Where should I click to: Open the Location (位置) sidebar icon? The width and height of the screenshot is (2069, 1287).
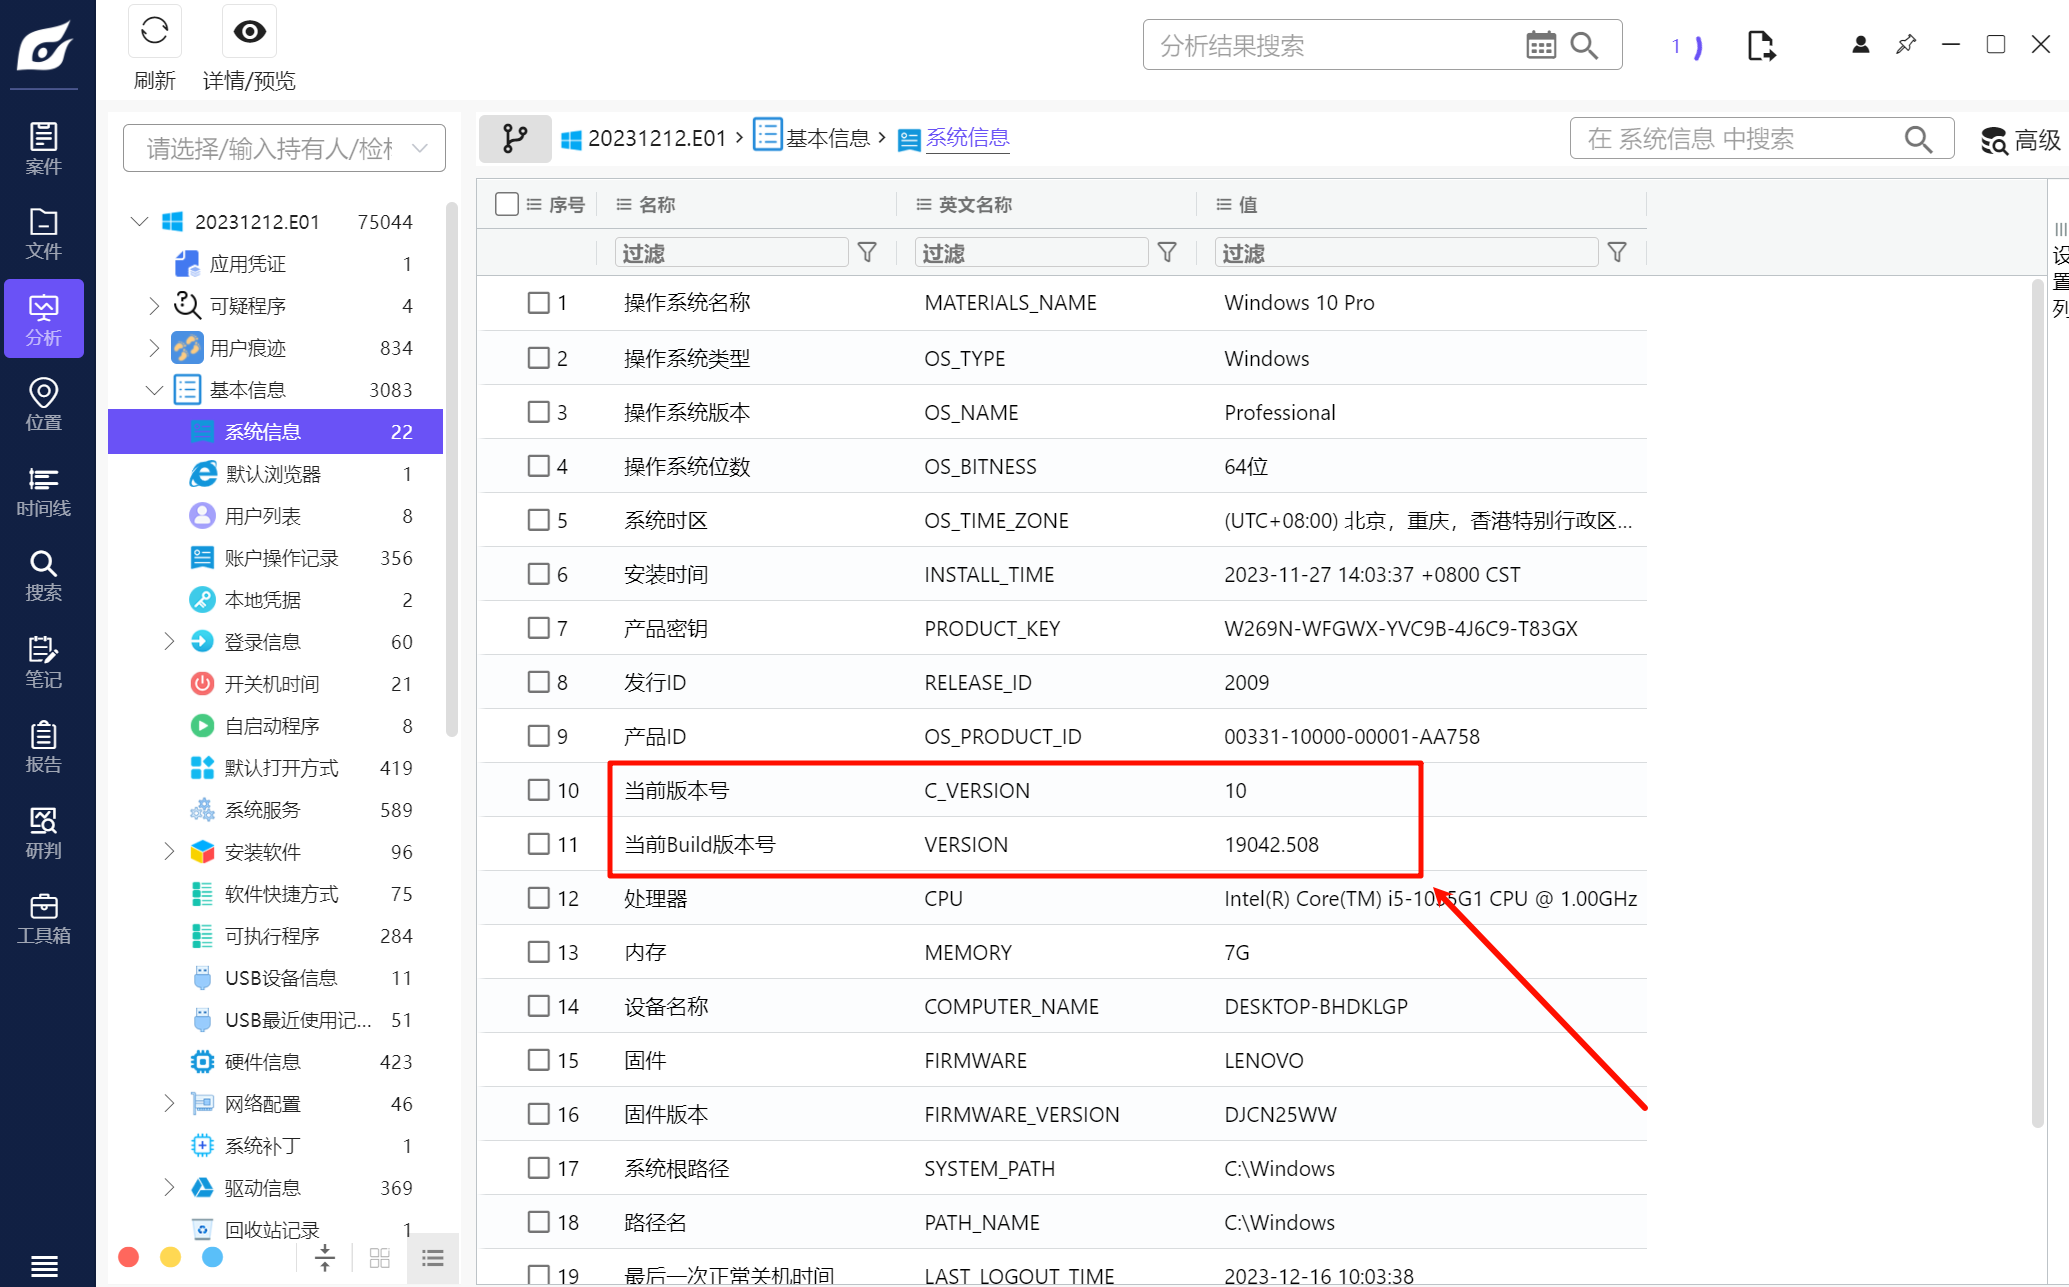click(x=43, y=404)
